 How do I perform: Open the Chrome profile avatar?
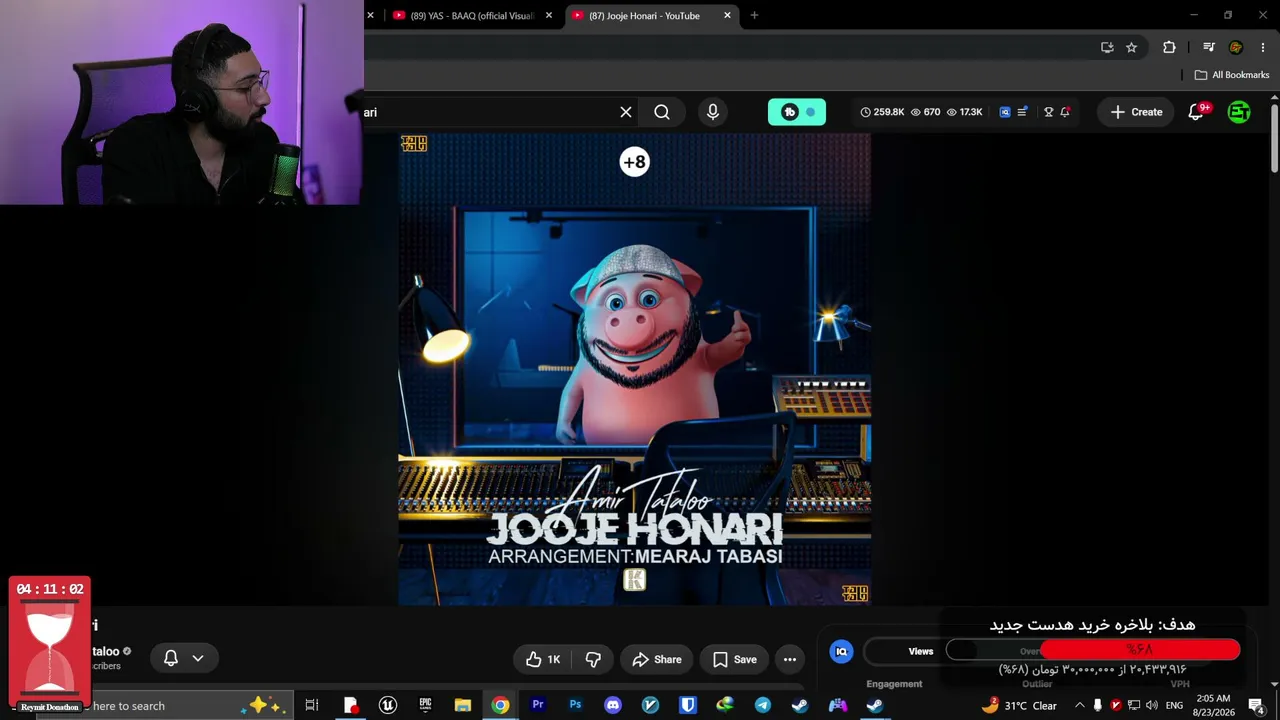[x=1236, y=47]
